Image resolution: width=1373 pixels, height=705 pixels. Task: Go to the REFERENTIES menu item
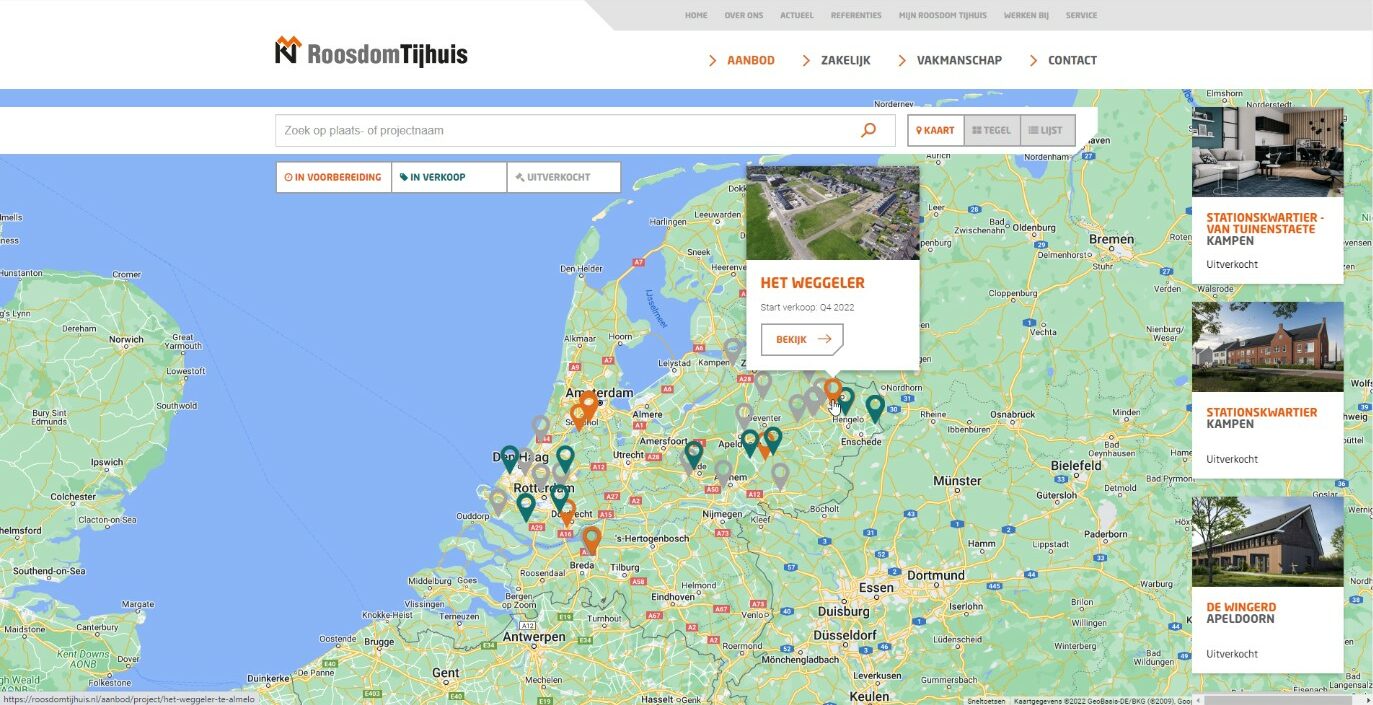[x=855, y=15]
